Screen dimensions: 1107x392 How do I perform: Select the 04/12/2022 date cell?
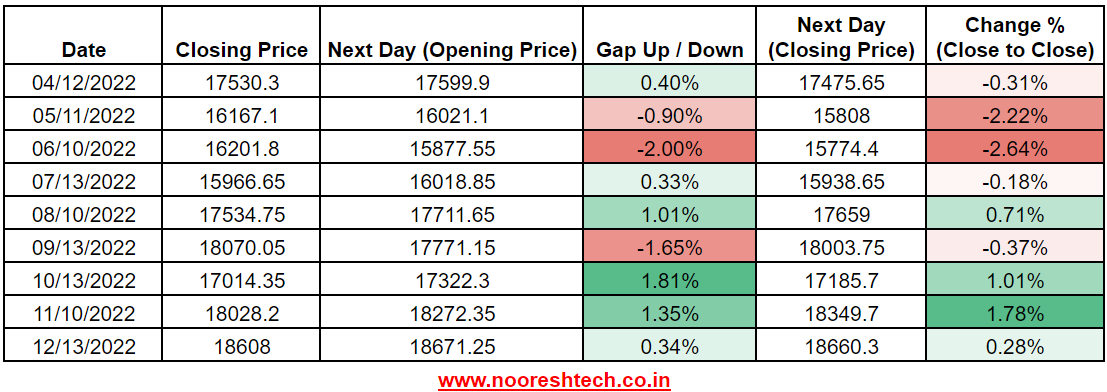pos(84,83)
